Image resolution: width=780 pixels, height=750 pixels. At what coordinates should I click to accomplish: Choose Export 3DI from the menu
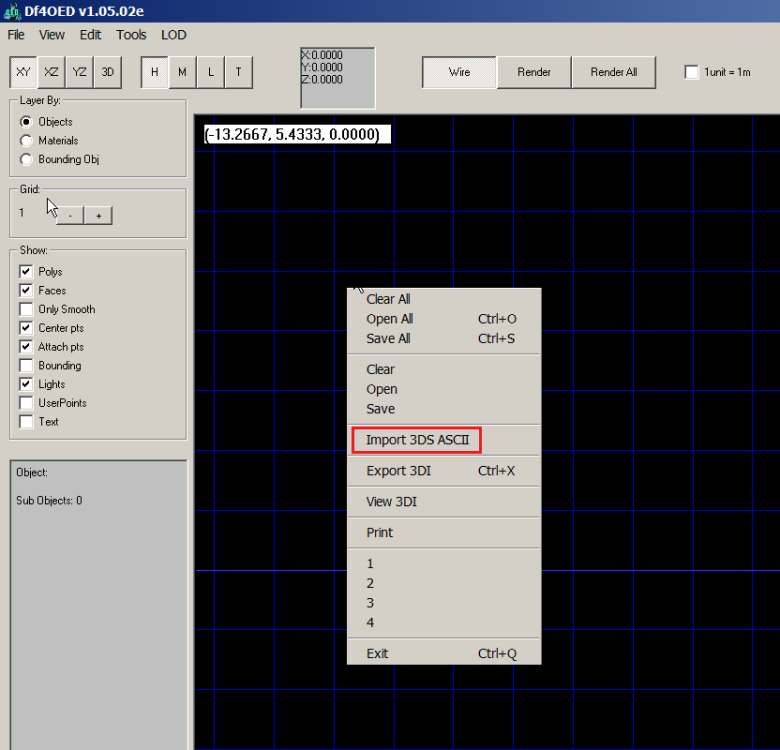click(399, 471)
